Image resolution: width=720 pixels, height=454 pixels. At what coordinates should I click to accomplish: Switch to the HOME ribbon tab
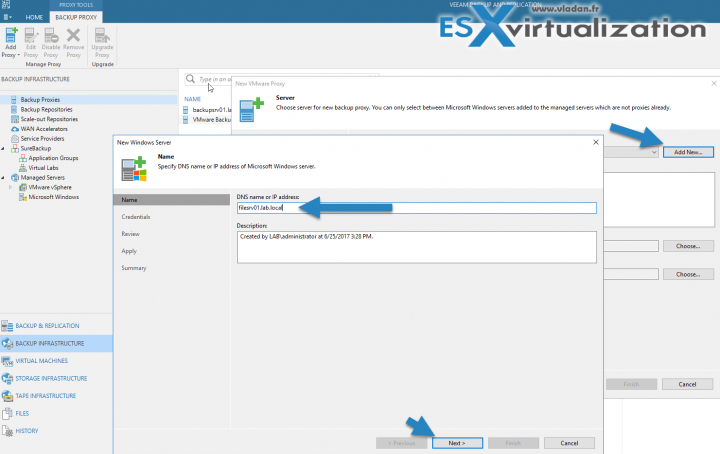click(x=33, y=18)
